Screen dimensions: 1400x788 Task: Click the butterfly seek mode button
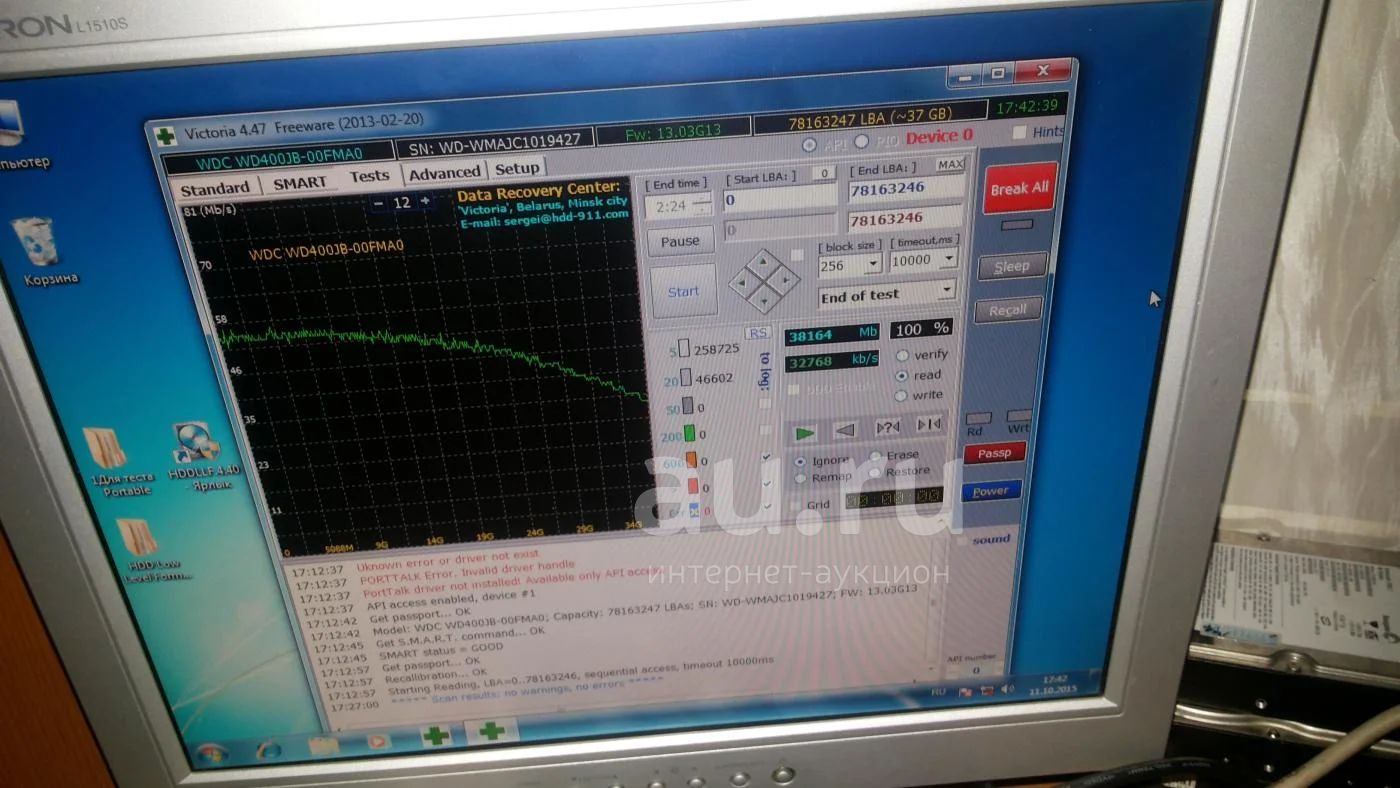click(x=929, y=424)
